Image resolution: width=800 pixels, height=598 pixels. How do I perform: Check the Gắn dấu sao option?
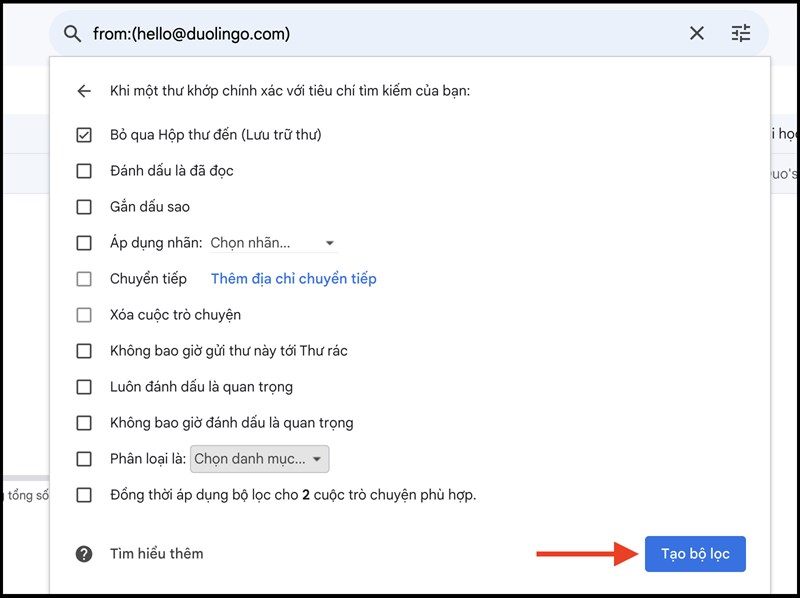[x=84, y=207]
